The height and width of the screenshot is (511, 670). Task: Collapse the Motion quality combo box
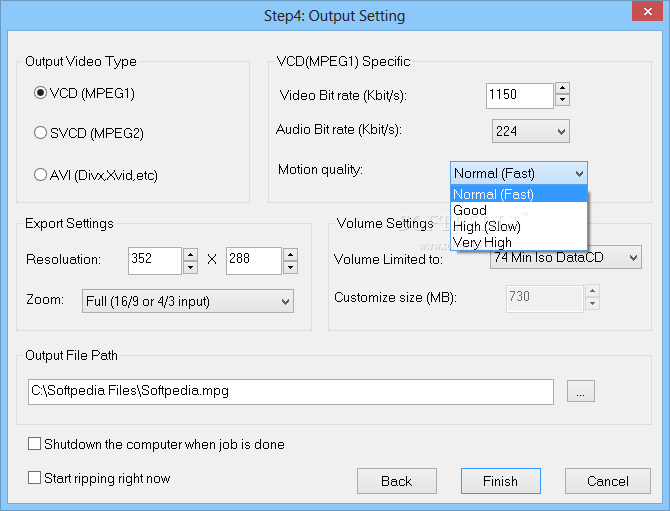point(519,173)
